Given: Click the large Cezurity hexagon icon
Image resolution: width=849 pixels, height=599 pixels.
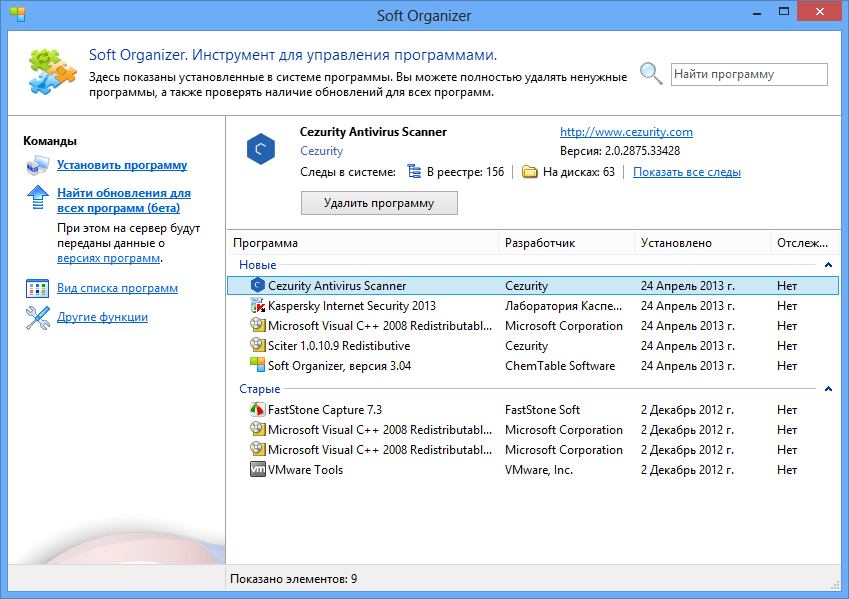Looking at the screenshot, I should coord(261,149).
